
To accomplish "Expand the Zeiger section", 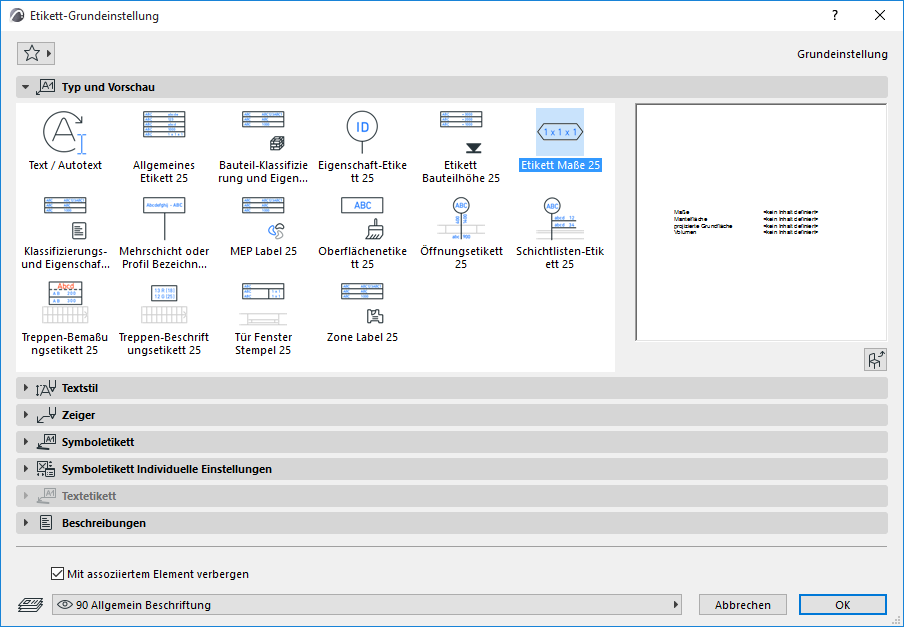I will 78,415.
